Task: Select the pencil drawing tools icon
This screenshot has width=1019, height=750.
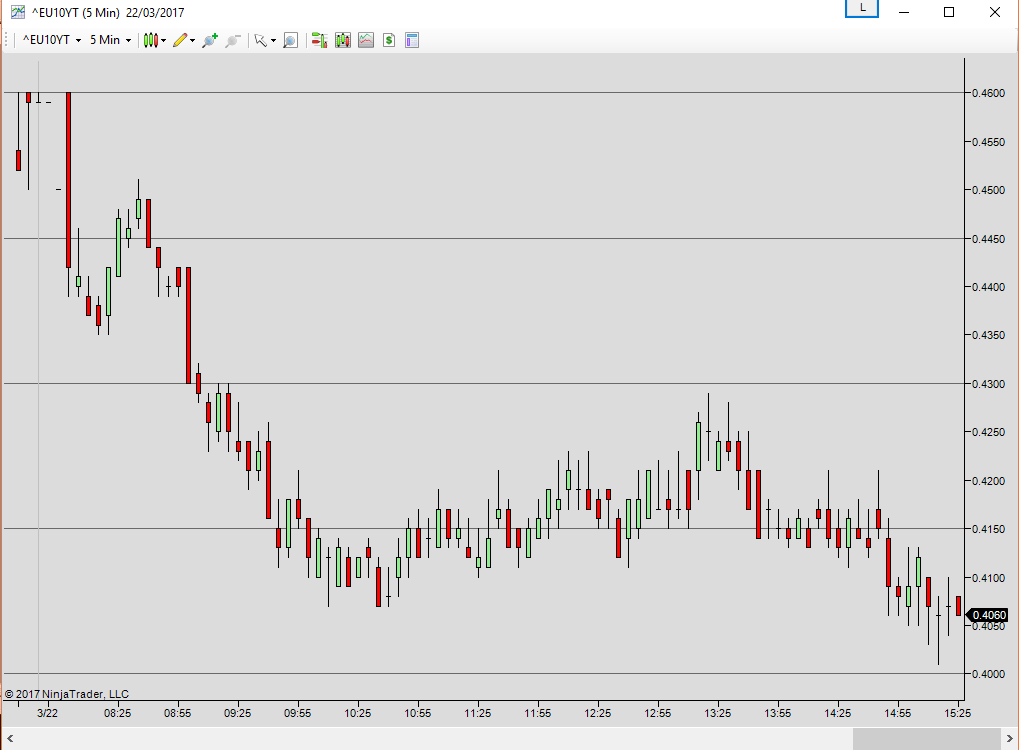Action: pyautogui.click(x=180, y=40)
